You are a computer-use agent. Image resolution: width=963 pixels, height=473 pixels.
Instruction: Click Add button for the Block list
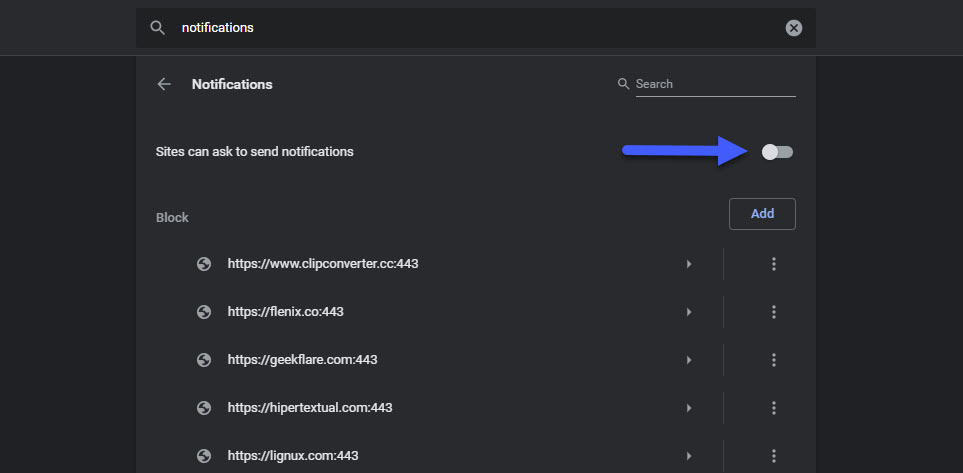pos(762,214)
